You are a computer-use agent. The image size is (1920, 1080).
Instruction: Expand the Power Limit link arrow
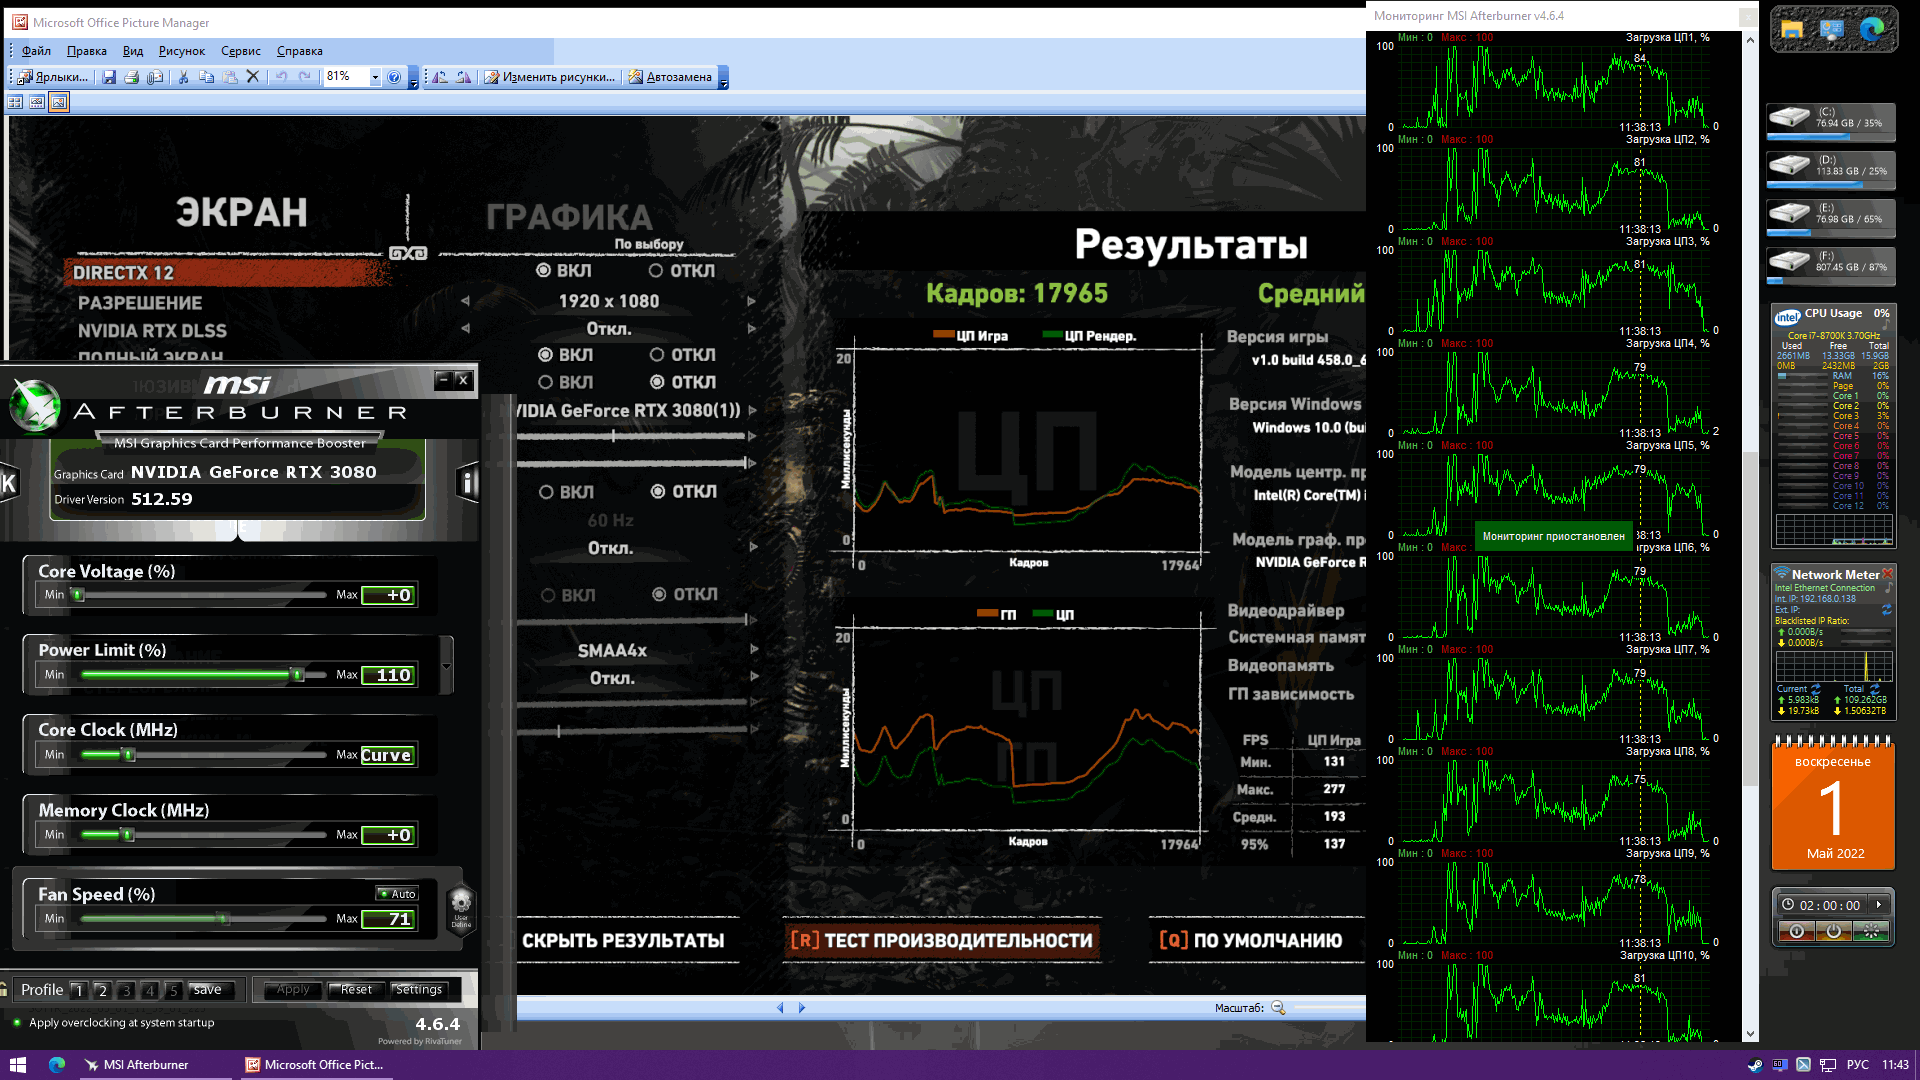[446, 666]
